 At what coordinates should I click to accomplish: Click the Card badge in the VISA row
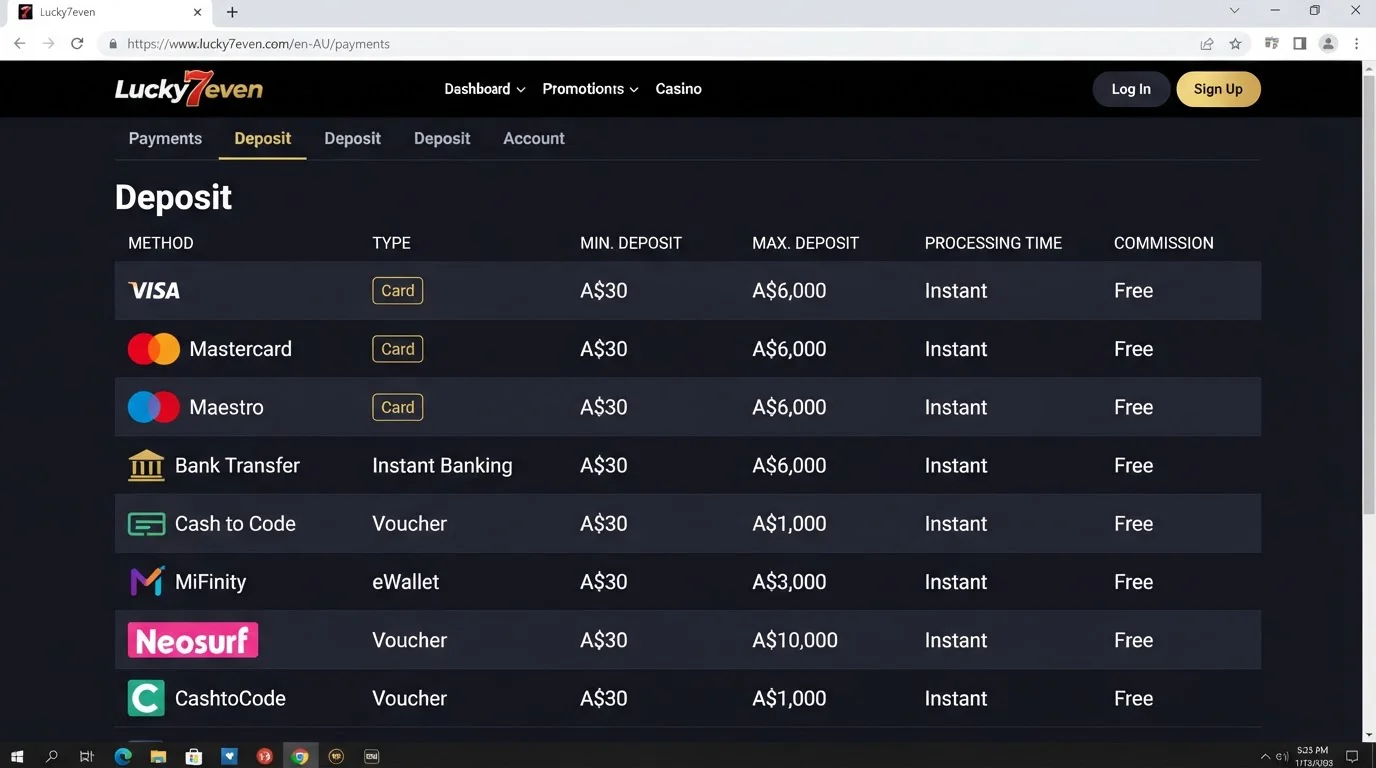[x=398, y=291]
